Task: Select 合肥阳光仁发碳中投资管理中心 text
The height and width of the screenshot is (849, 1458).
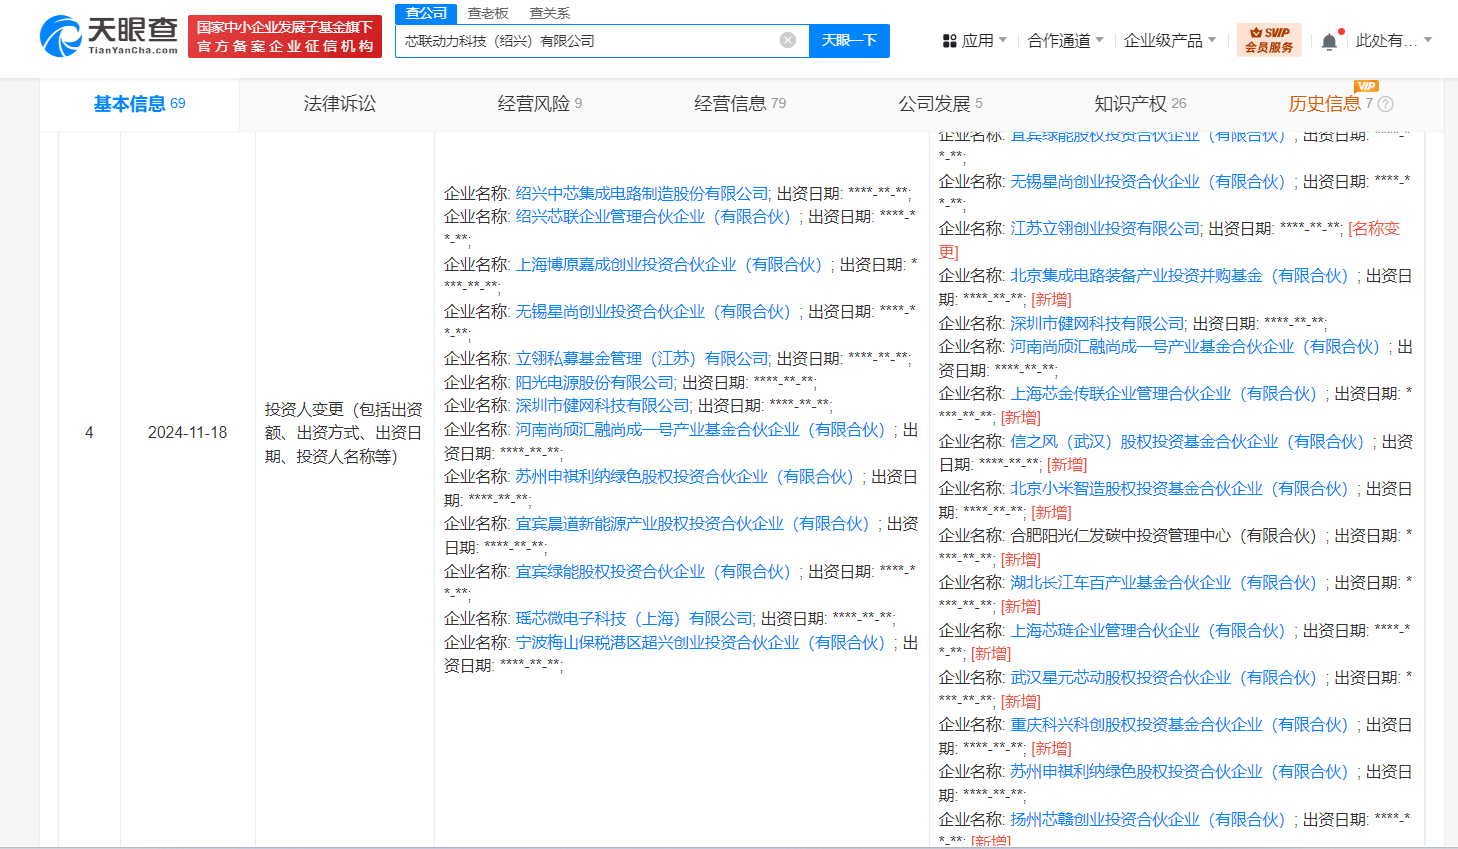Action: click(x=1168, y=536)
